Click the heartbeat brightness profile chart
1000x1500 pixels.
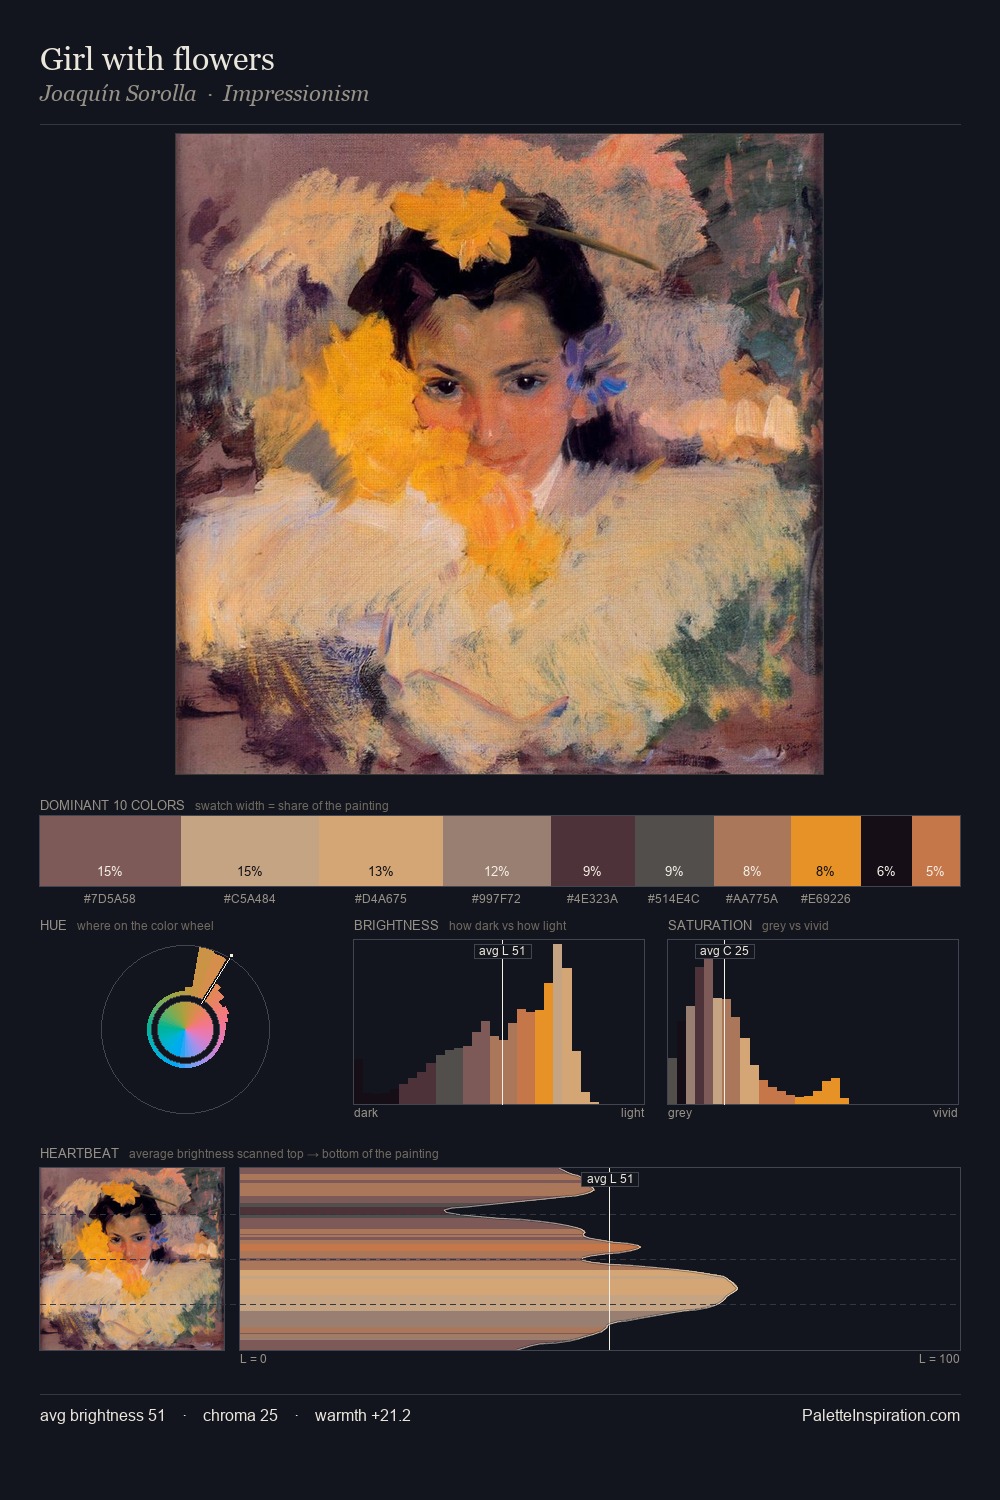pyautogui.click(x=600, y=1259)
